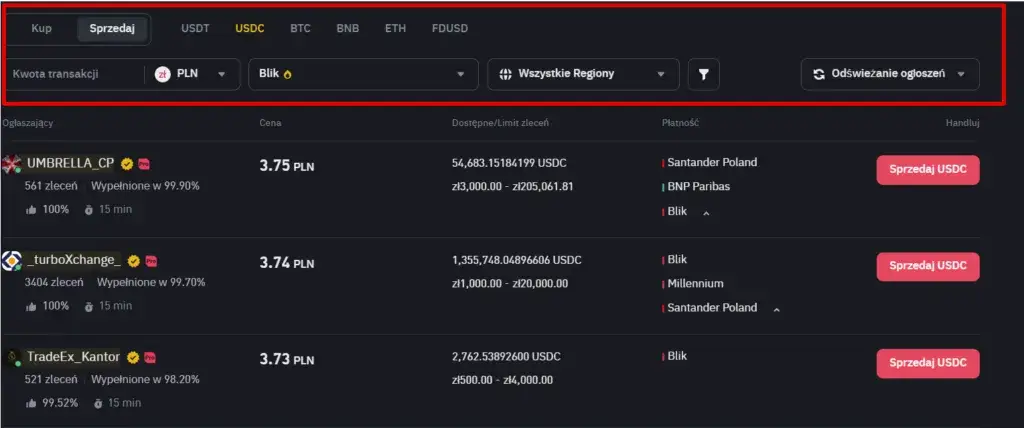
Task: Click Santander Poland in UMBRELLA_CP row
Action: tap(712, 162)
